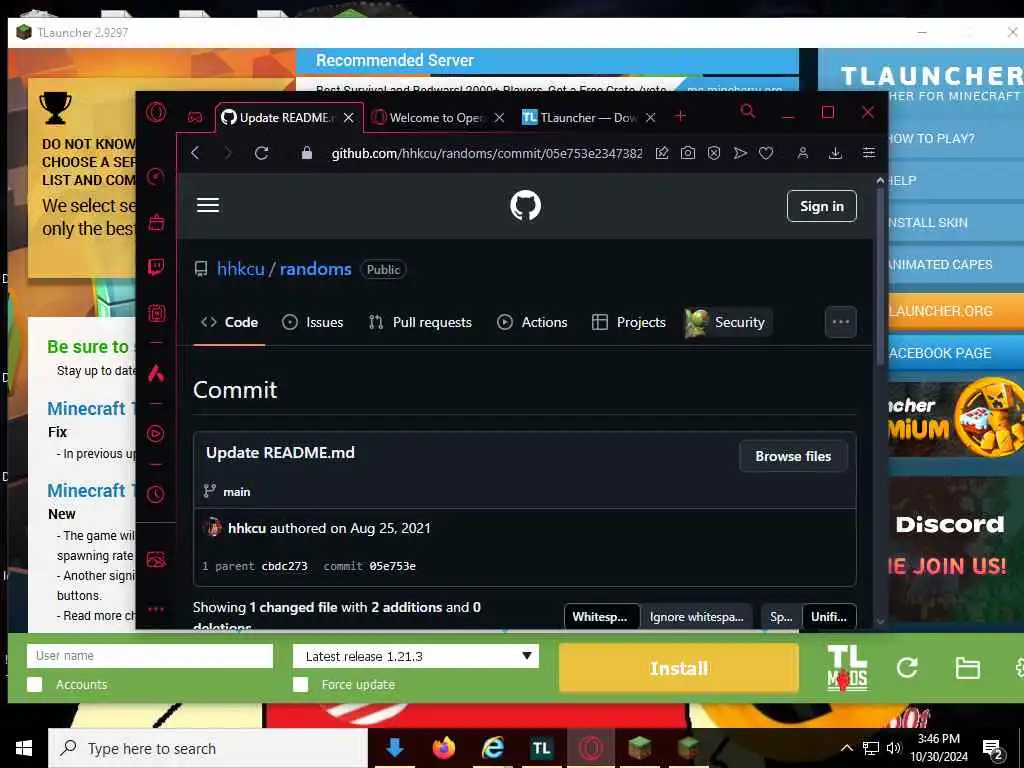Take snapshot with camera icon

[688, 153]
